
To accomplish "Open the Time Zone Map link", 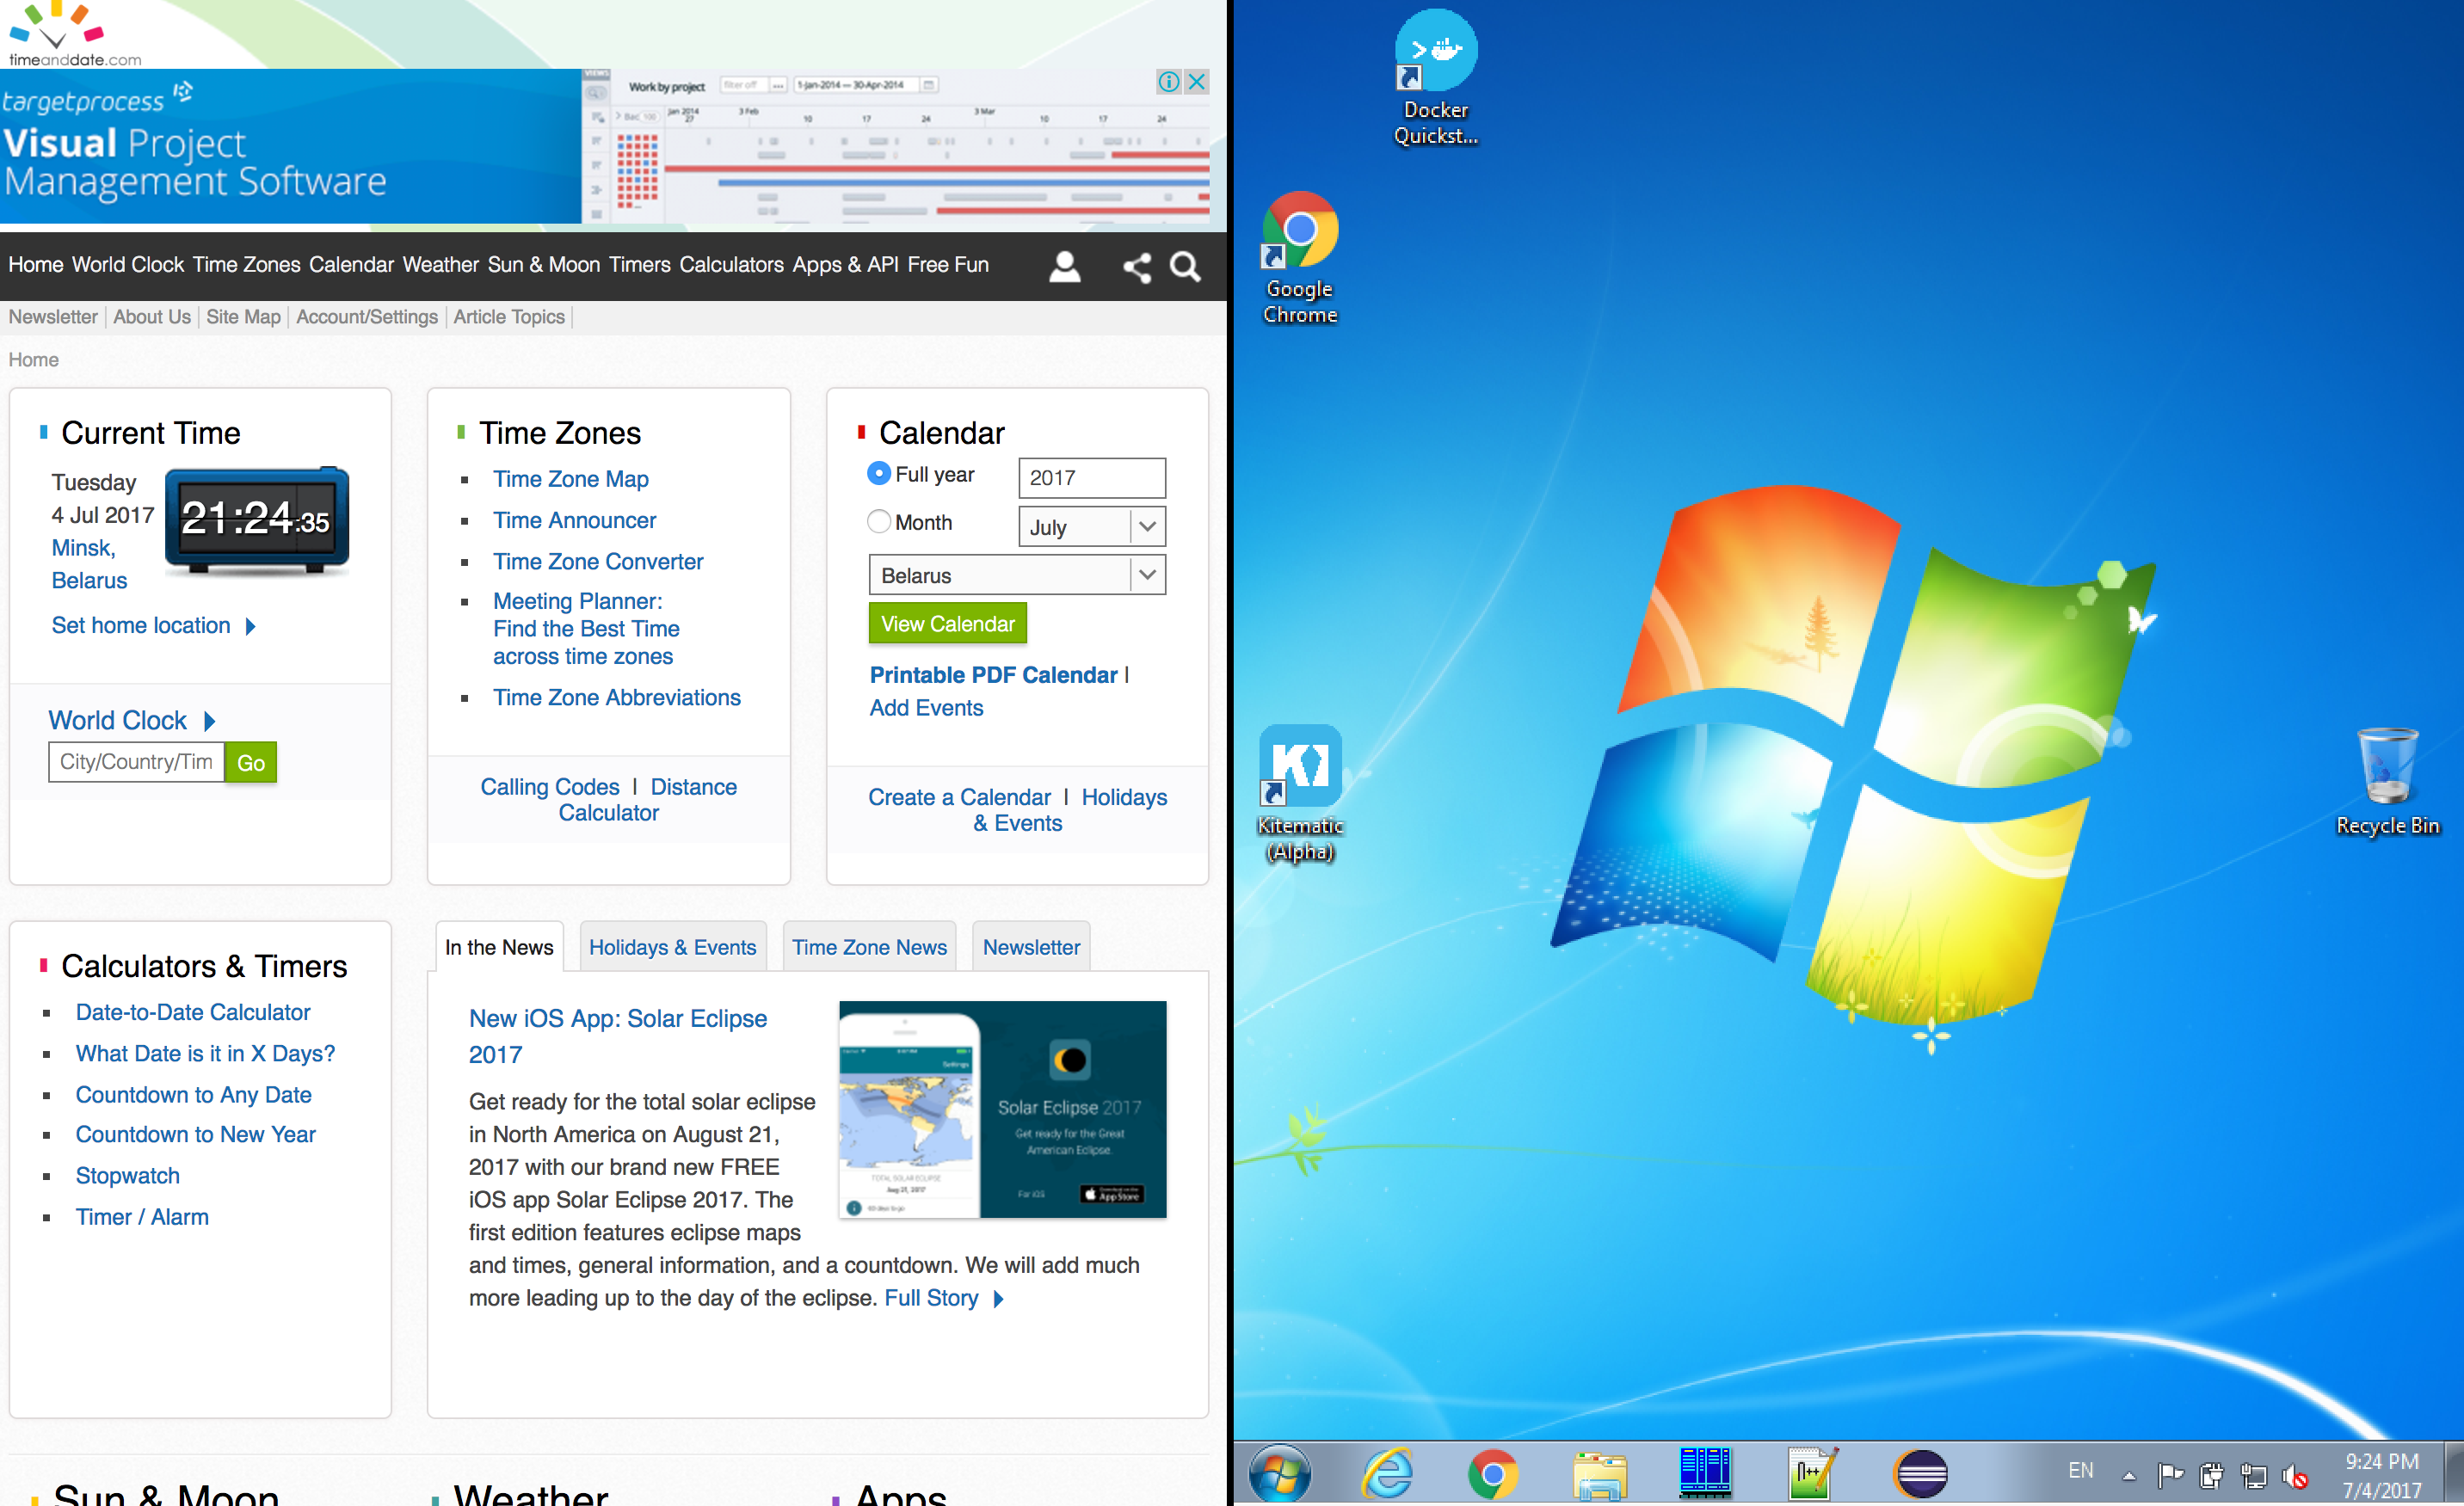I will (x=571, y=479).
